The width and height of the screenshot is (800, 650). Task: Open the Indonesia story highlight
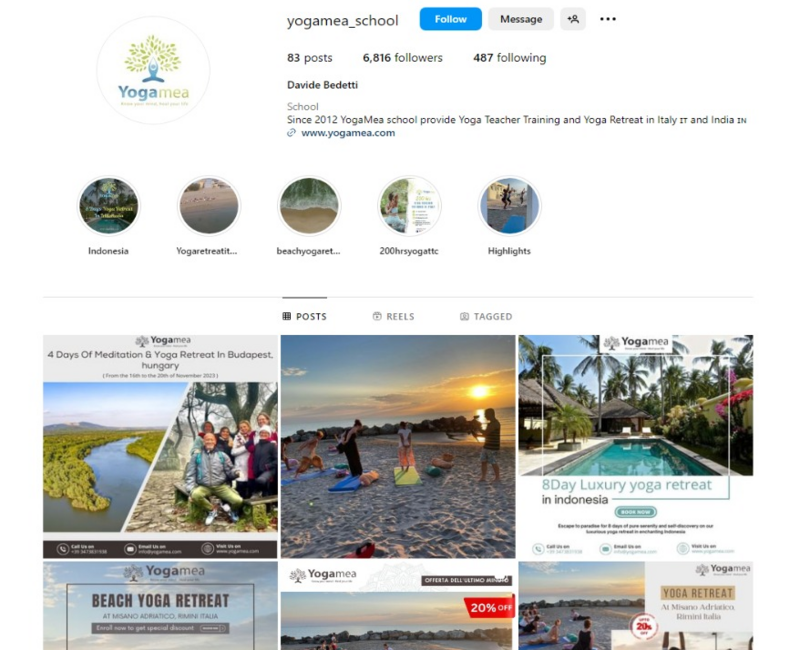pyautogui.click(x=108, y=206)
